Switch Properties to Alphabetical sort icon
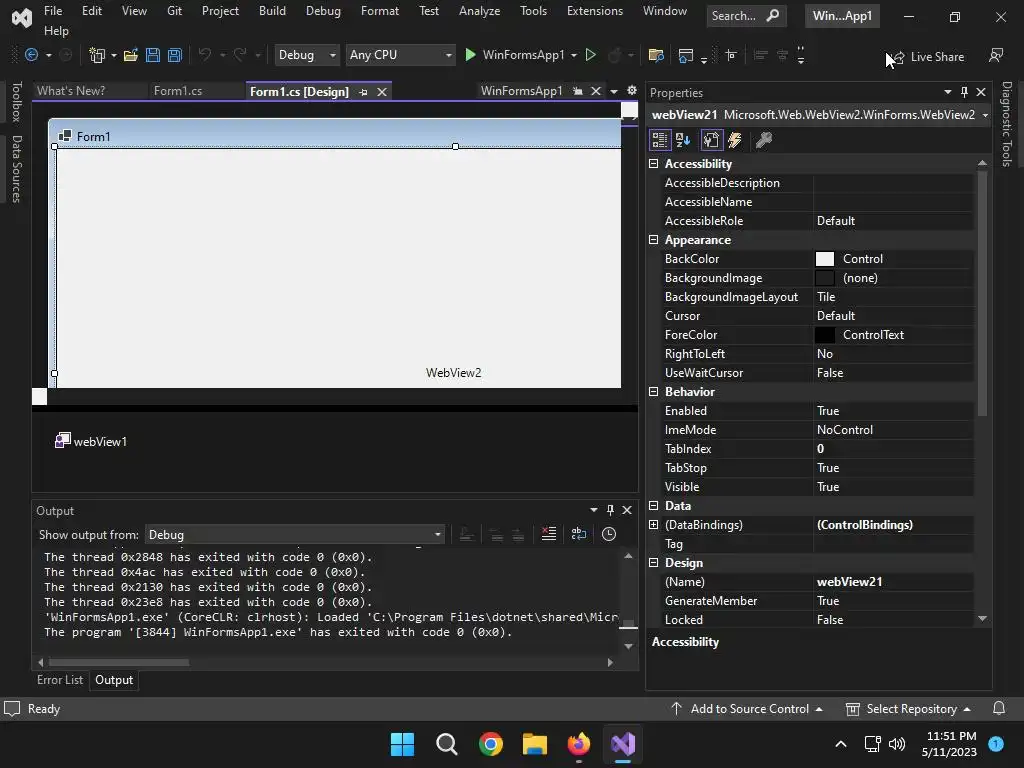Screen dimensions: 1024x768 tap(684, 140)
